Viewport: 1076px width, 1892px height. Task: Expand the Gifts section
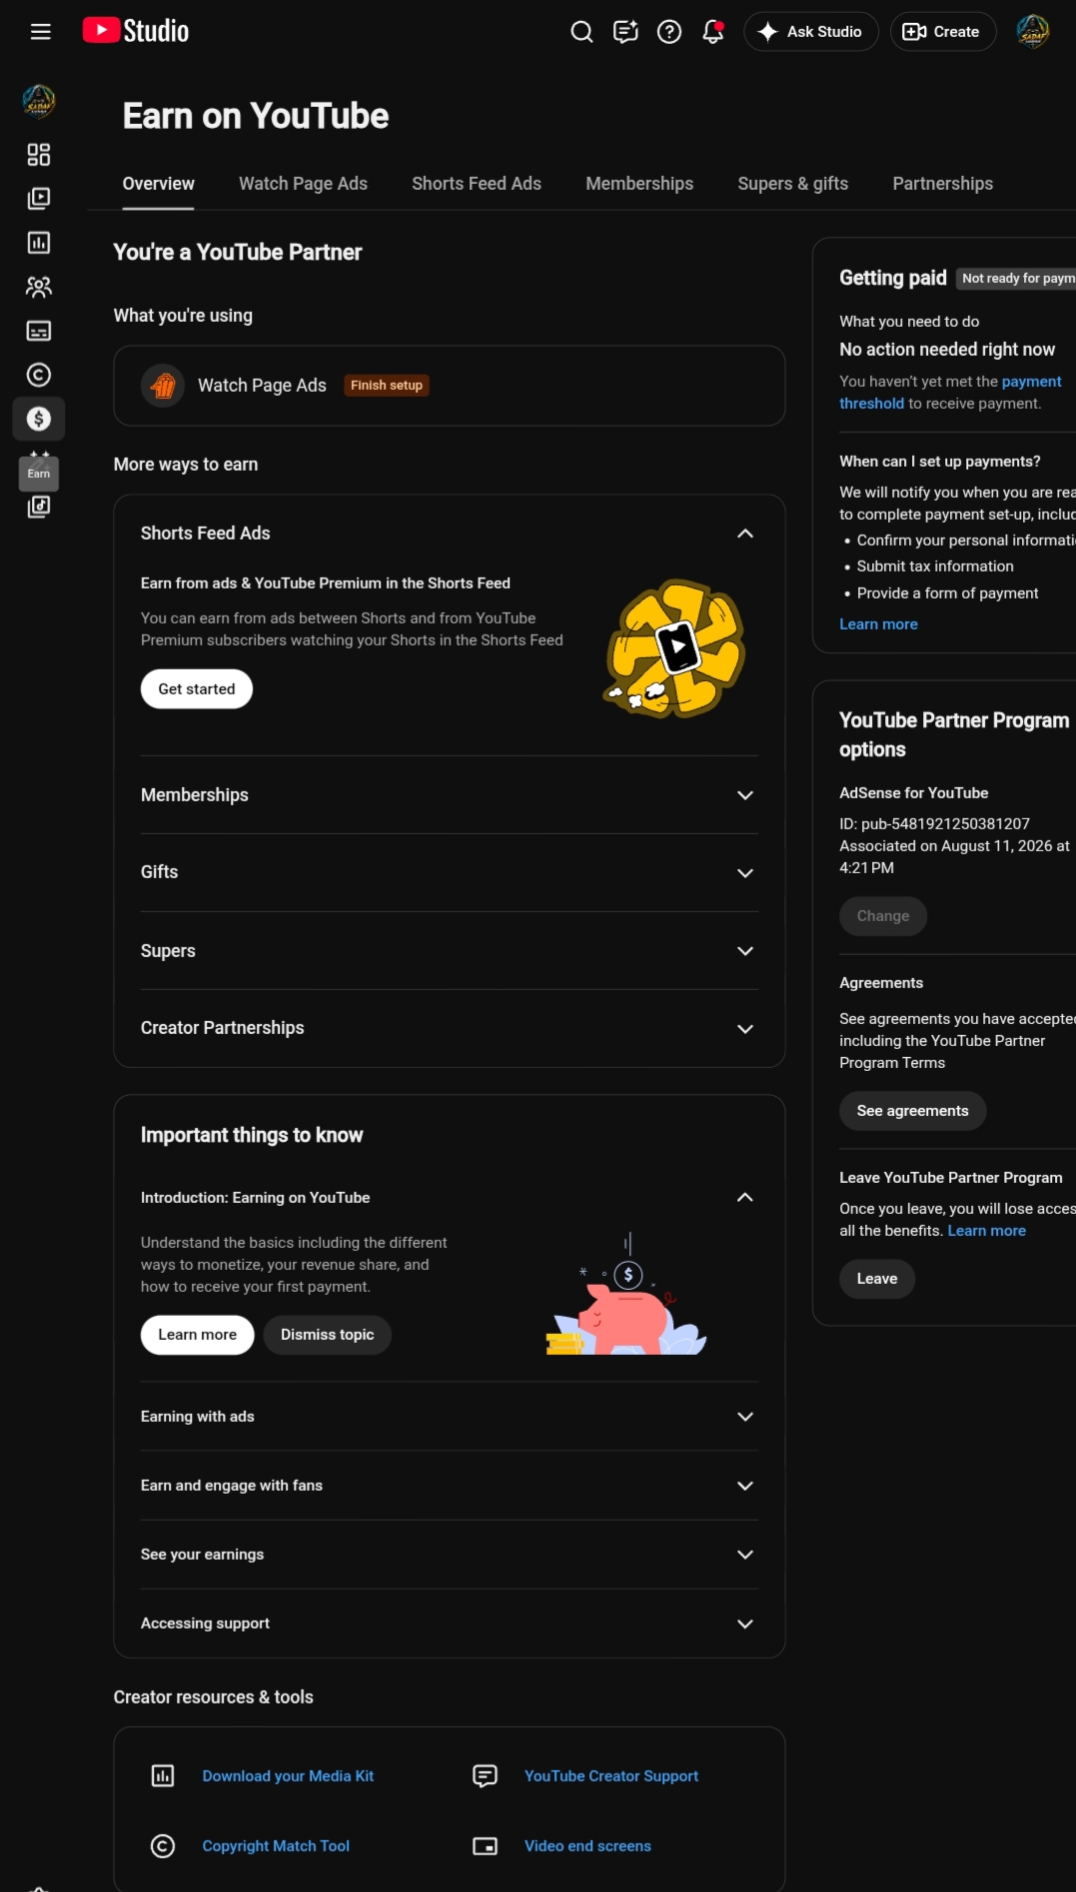[745, 873]
